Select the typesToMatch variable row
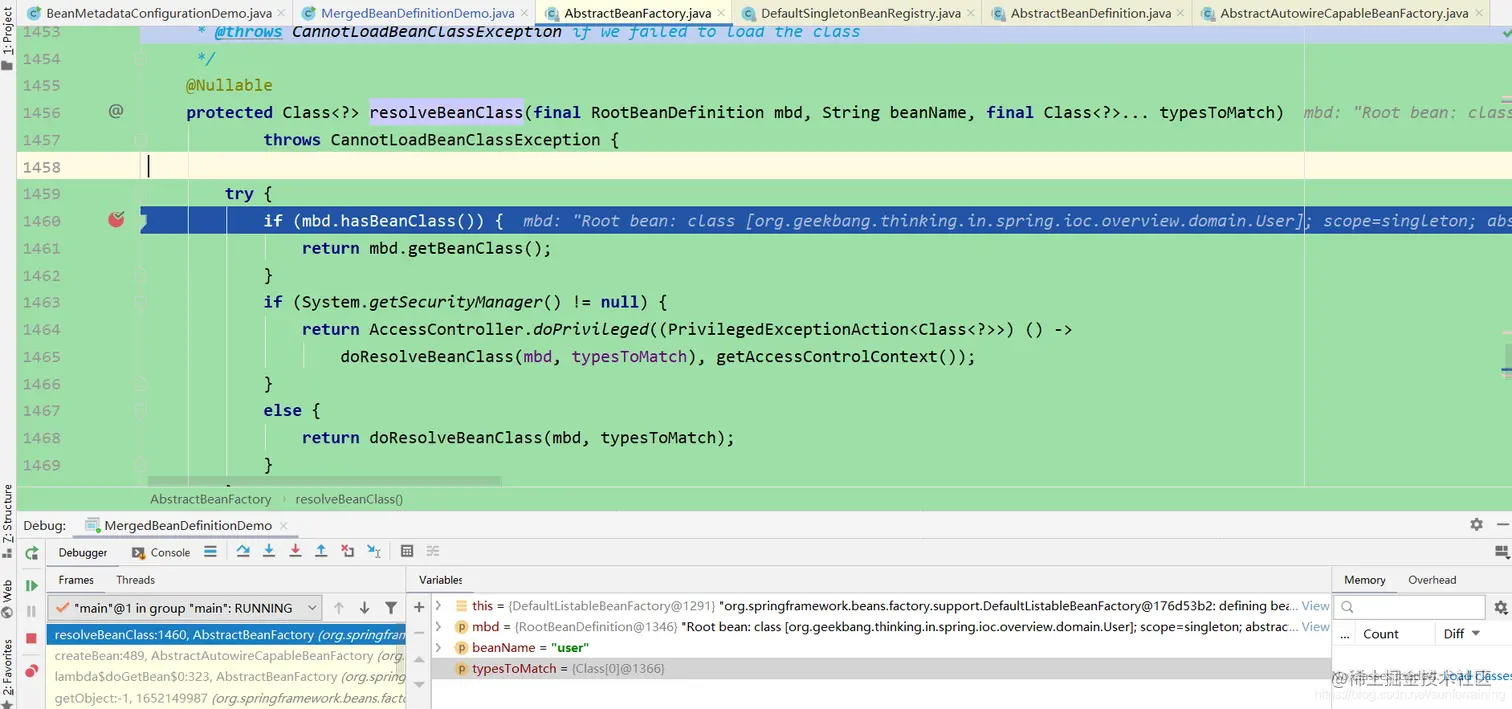 pyautogui.click(x=881, y=669)
